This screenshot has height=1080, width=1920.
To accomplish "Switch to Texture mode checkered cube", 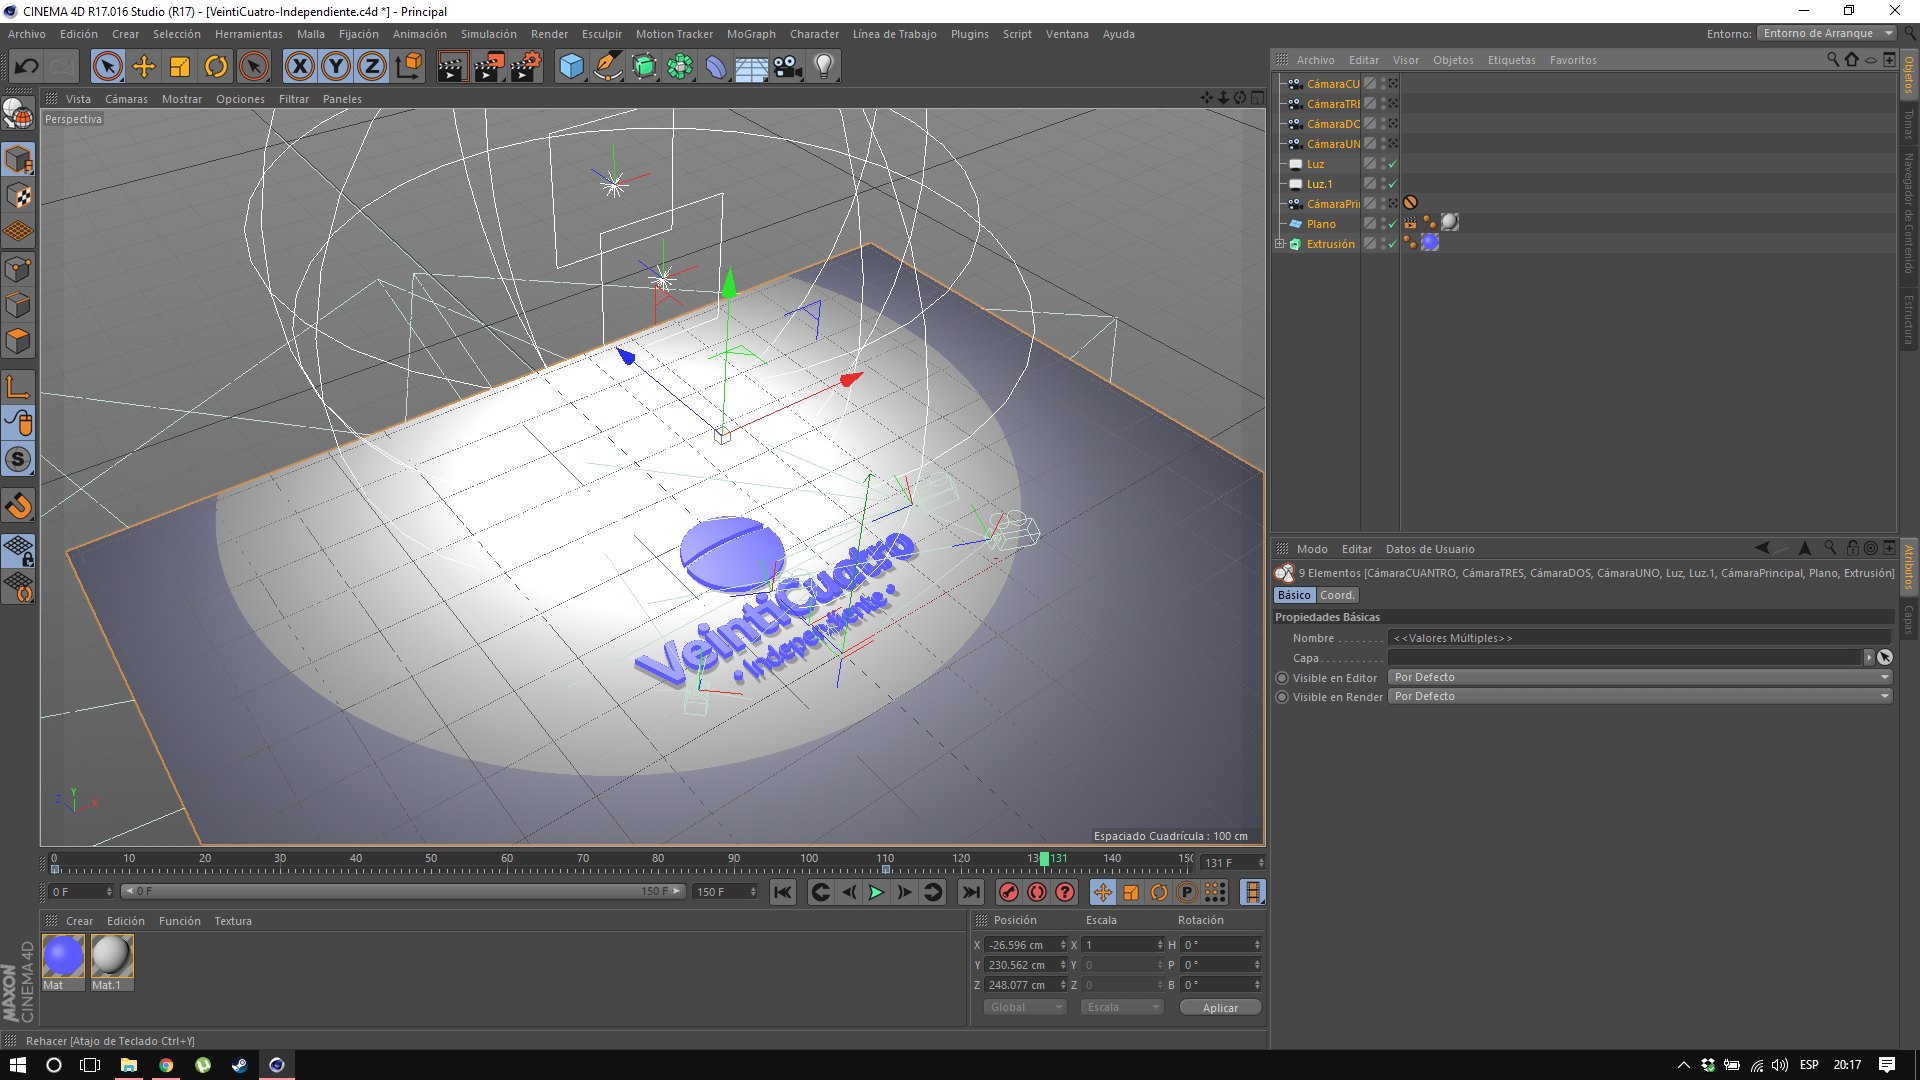I will [x=19, y=196].
